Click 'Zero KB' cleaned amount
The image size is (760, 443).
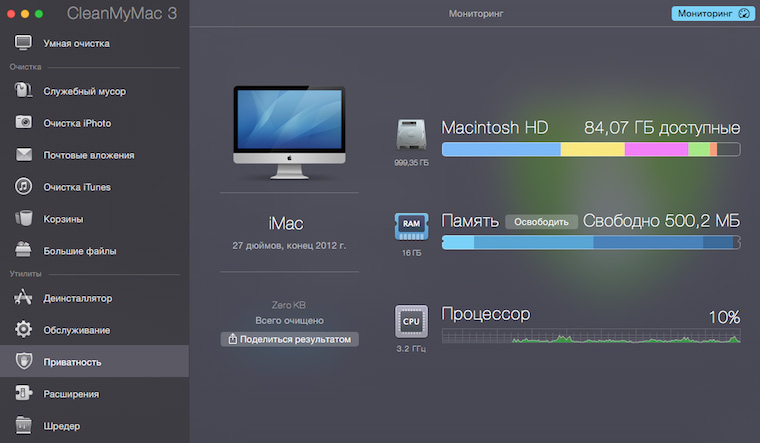tap(289, 305)
